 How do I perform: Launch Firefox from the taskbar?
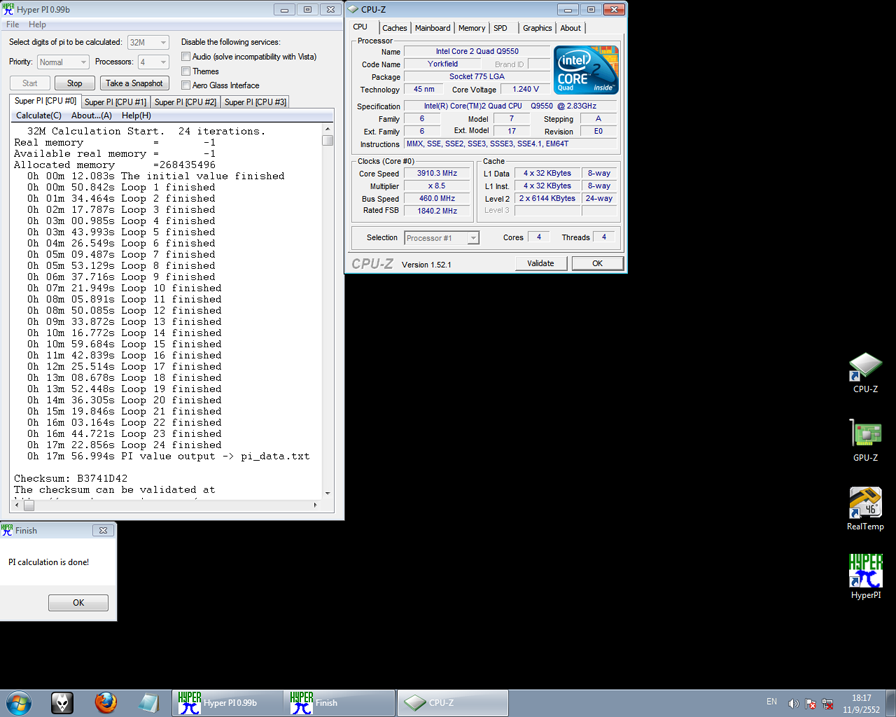106,703
